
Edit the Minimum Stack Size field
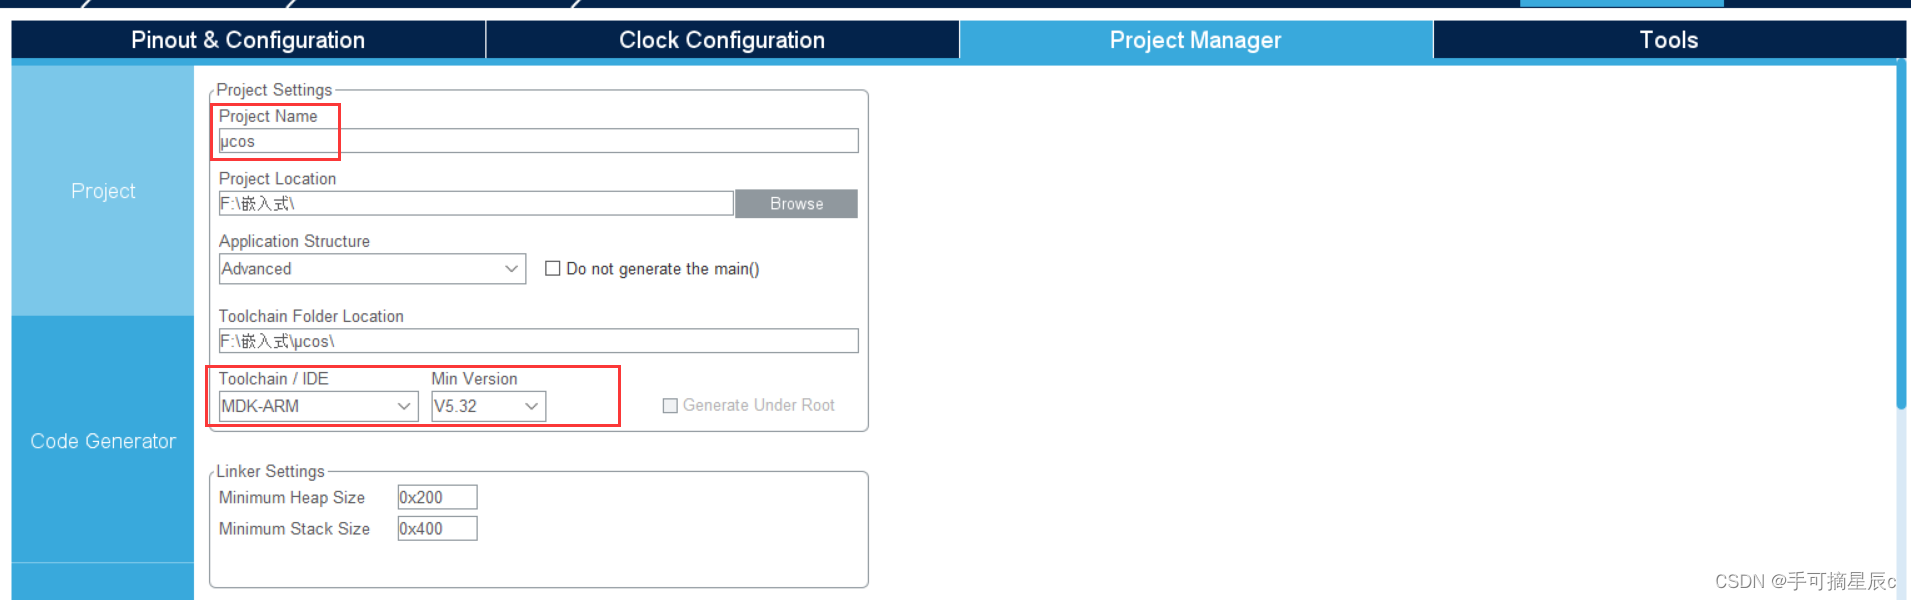[x=437, y=528]
